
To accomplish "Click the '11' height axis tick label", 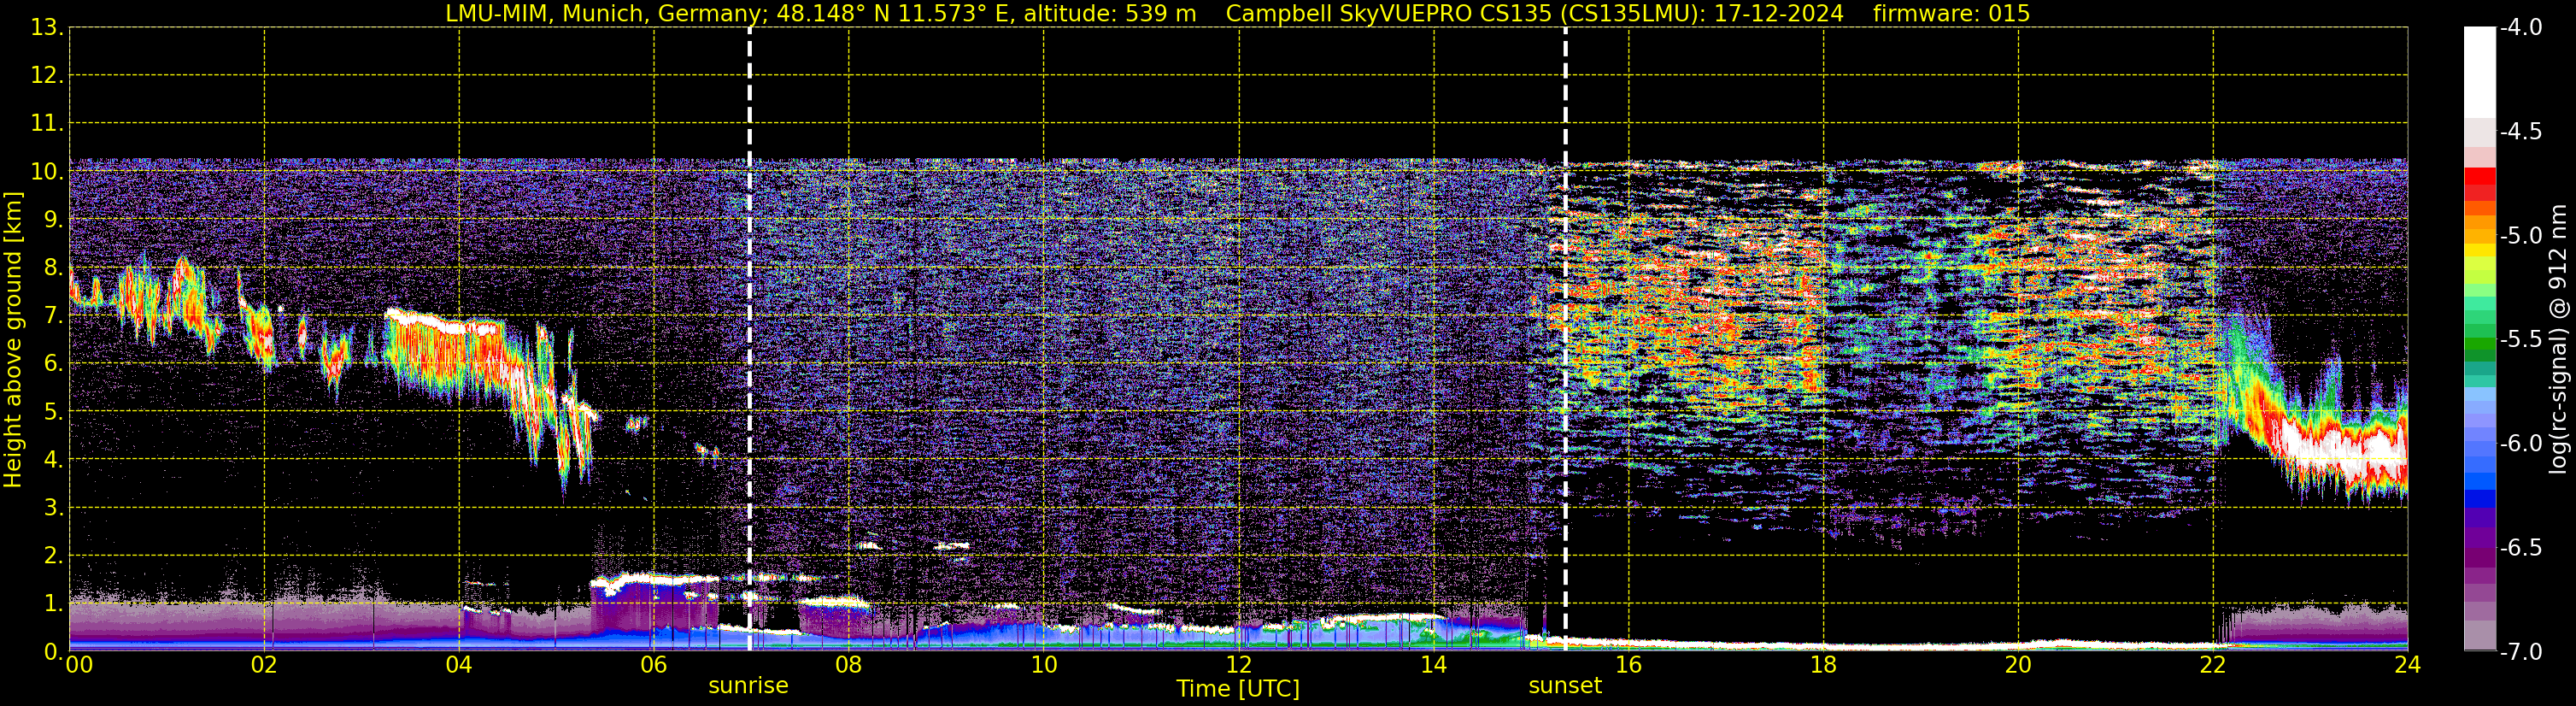I will (47, 124).
